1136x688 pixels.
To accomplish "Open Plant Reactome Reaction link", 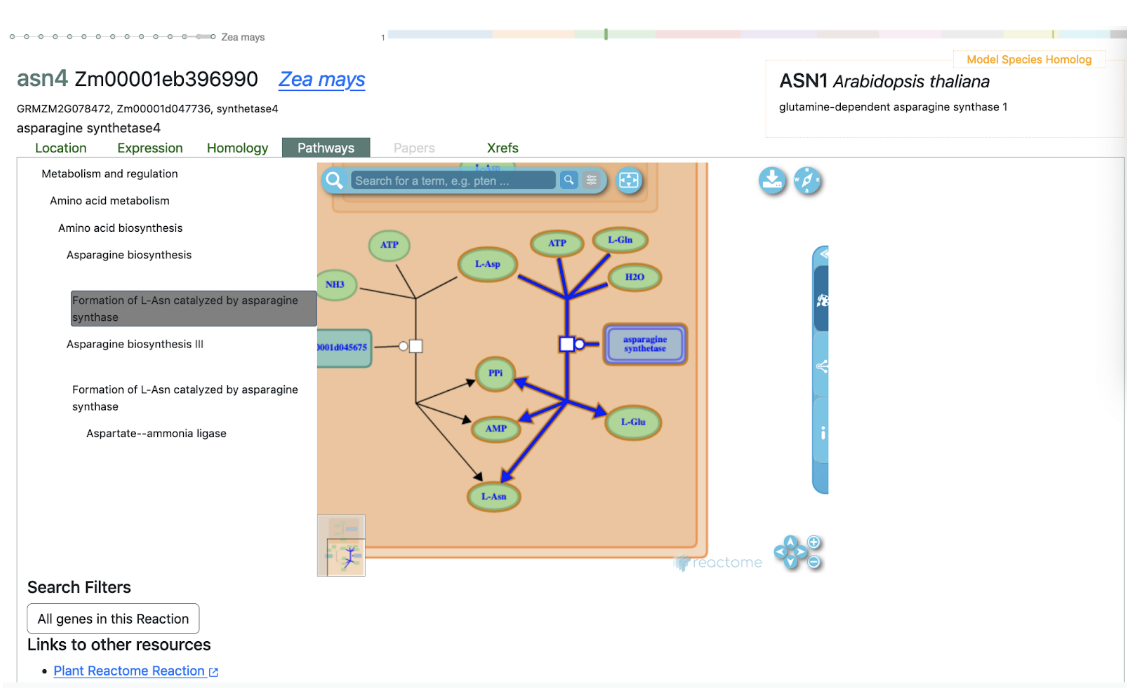I will tap(129, 671).
